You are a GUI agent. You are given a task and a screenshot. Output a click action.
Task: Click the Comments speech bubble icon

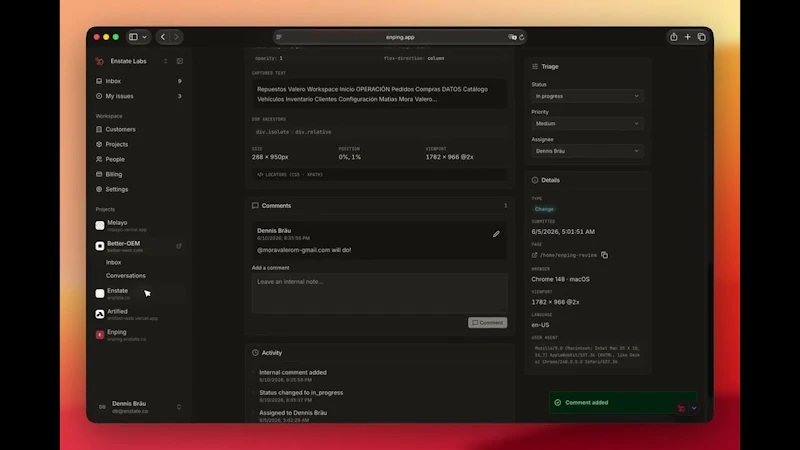(255, 206)
